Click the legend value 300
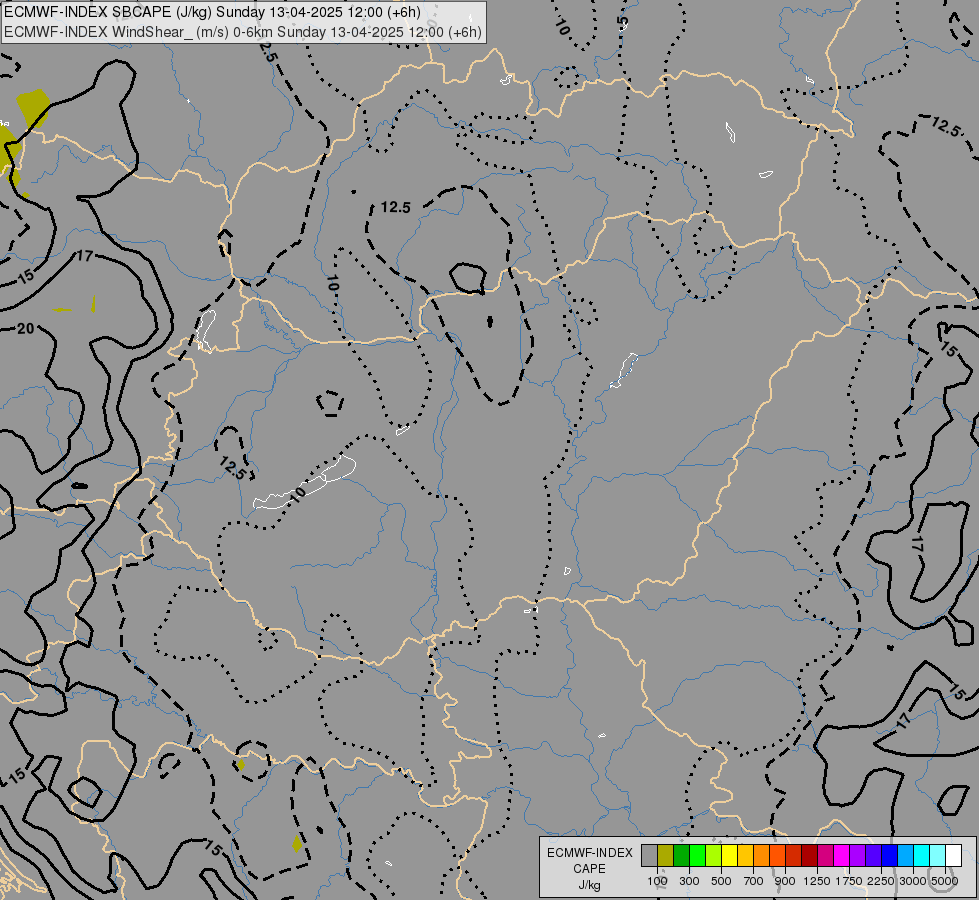 689,881
